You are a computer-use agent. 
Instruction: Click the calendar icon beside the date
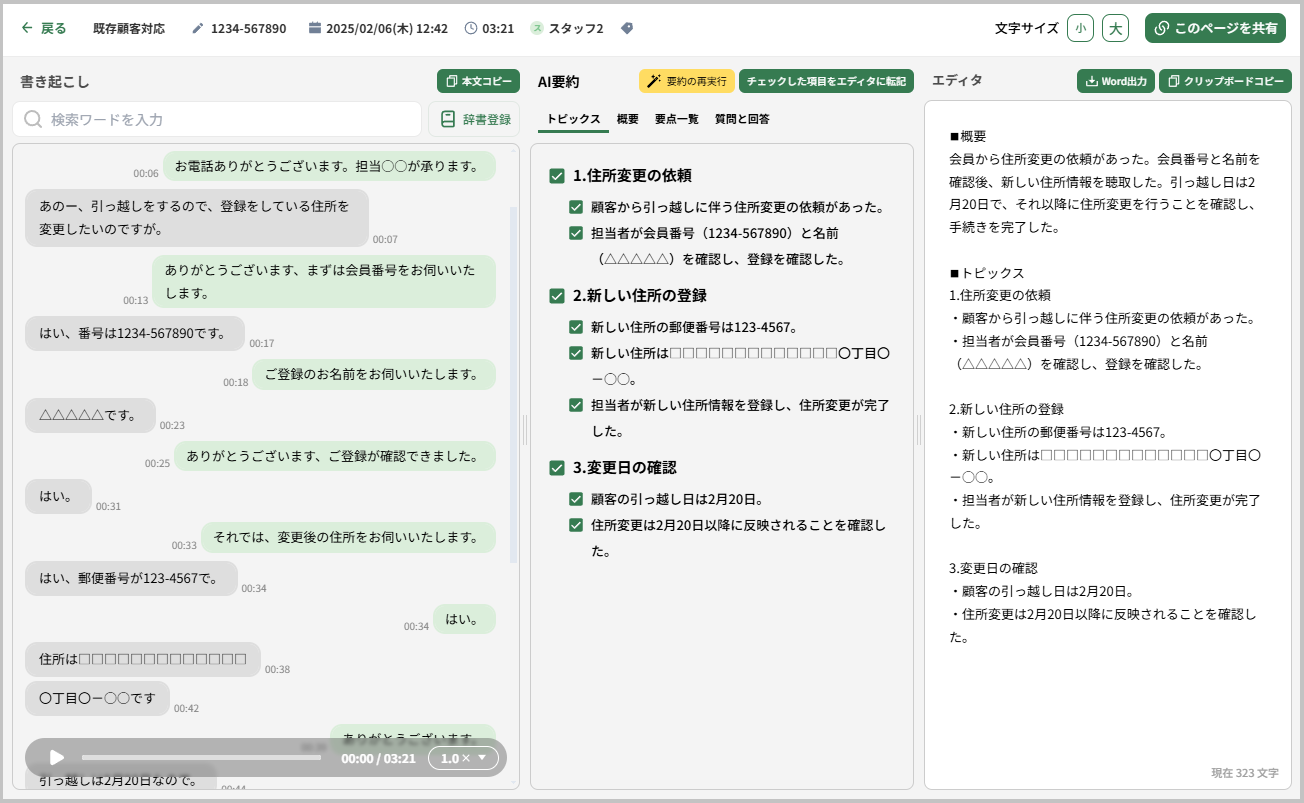coord(315,28)
